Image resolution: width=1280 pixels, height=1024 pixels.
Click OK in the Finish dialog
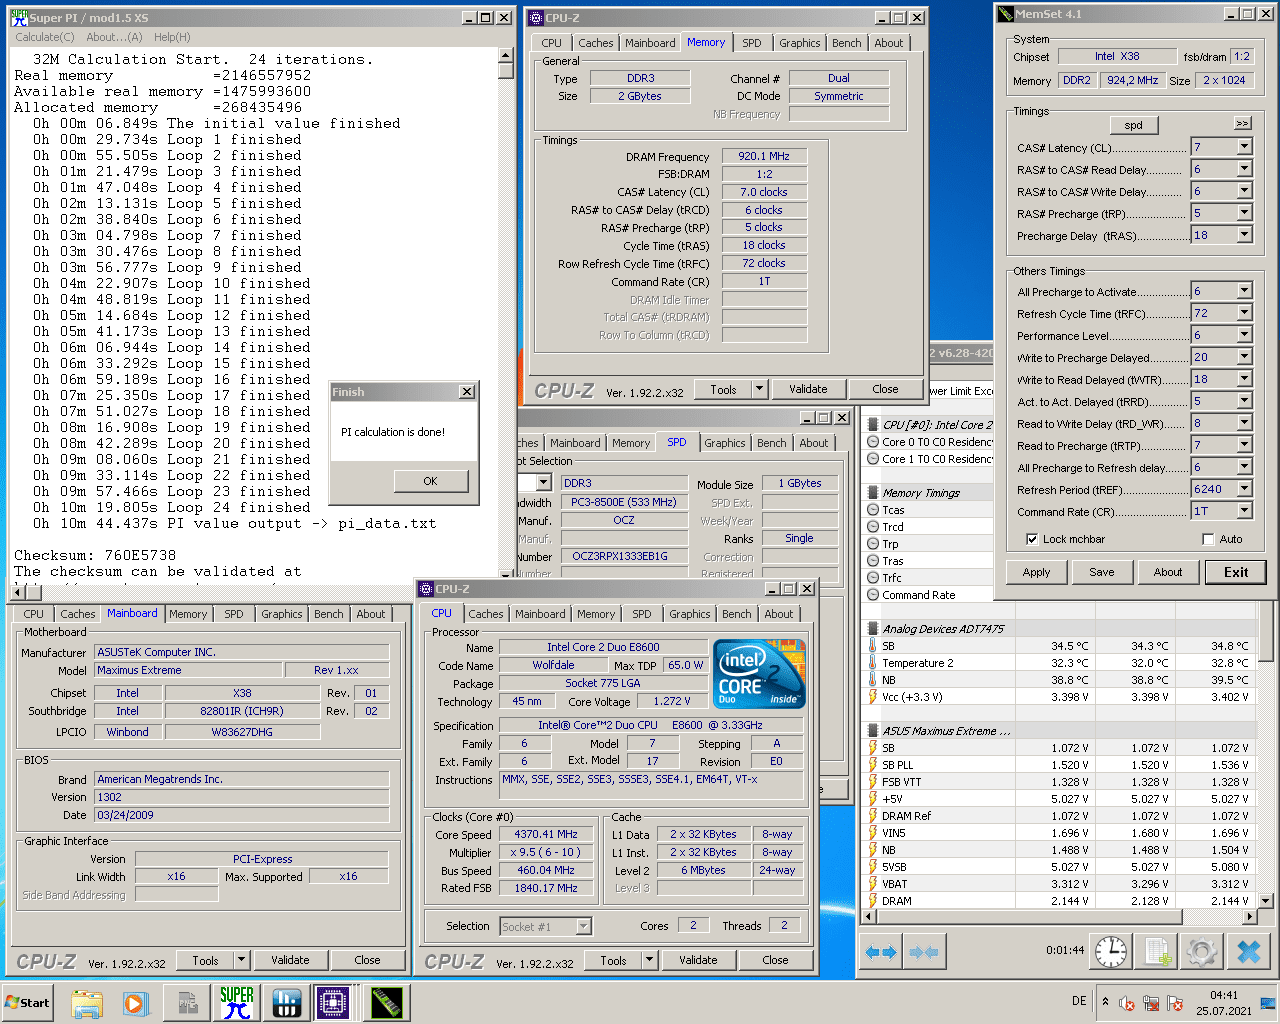pos(430,481)
